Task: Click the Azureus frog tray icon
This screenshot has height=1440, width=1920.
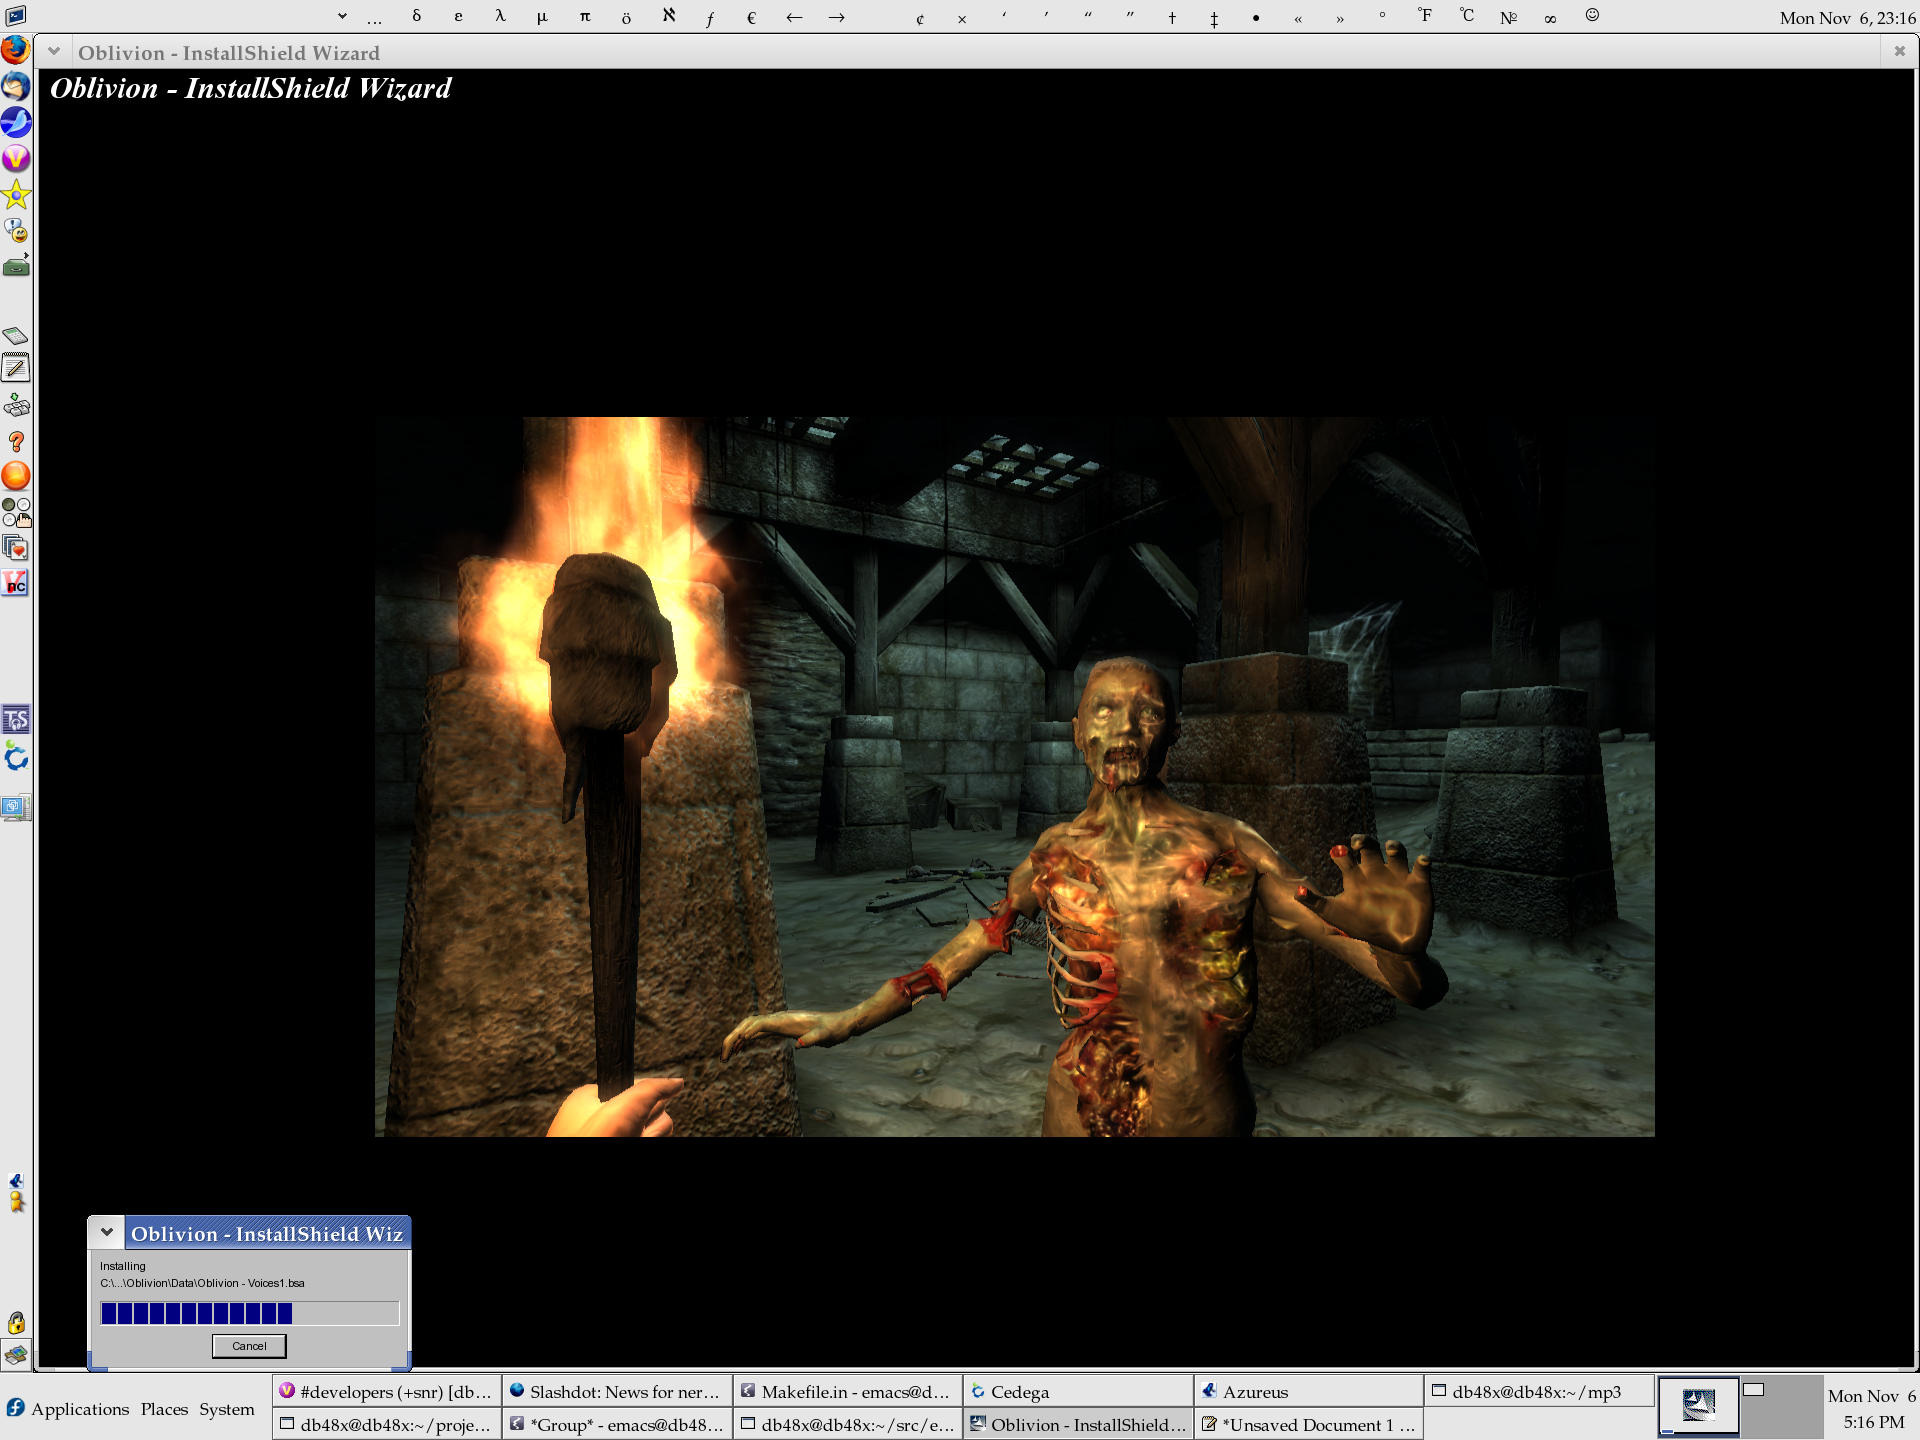Action: coord(16,1181)
